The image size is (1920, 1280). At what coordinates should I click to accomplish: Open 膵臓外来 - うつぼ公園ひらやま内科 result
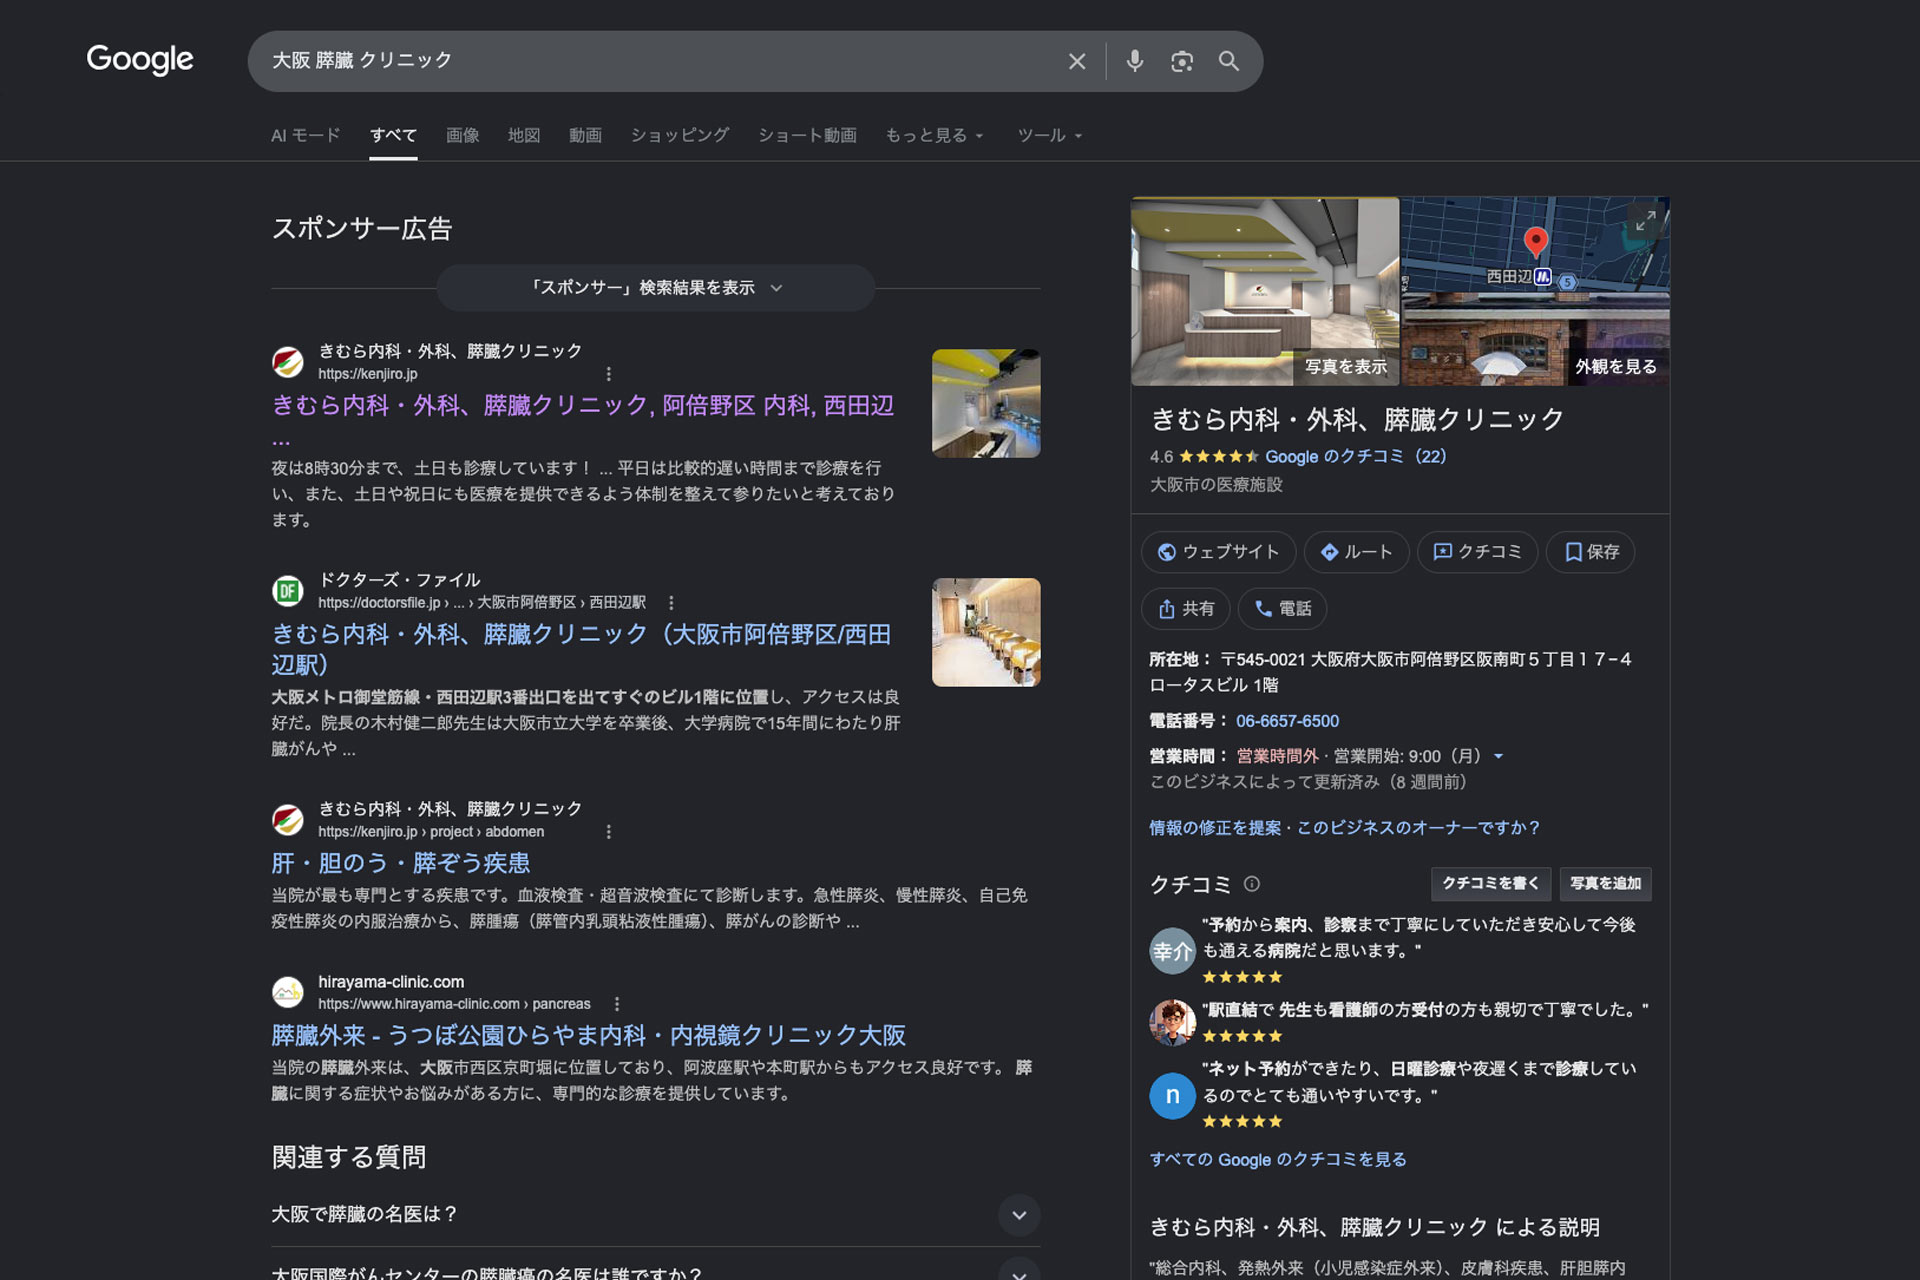(588, 1035)
